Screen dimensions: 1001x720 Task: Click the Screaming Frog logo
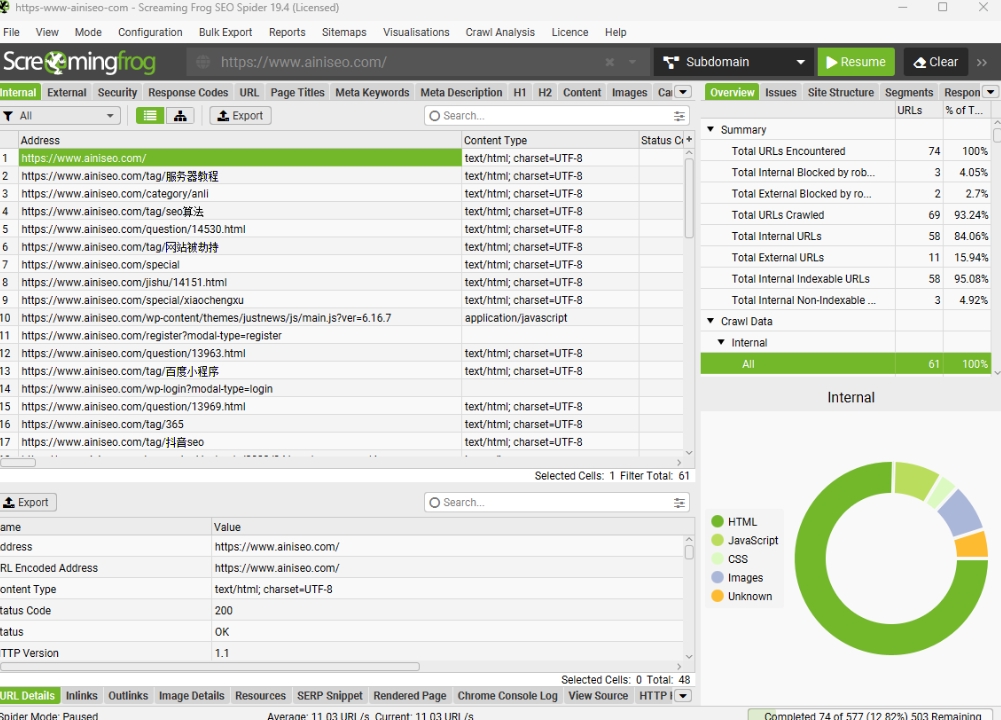(79, 62)
